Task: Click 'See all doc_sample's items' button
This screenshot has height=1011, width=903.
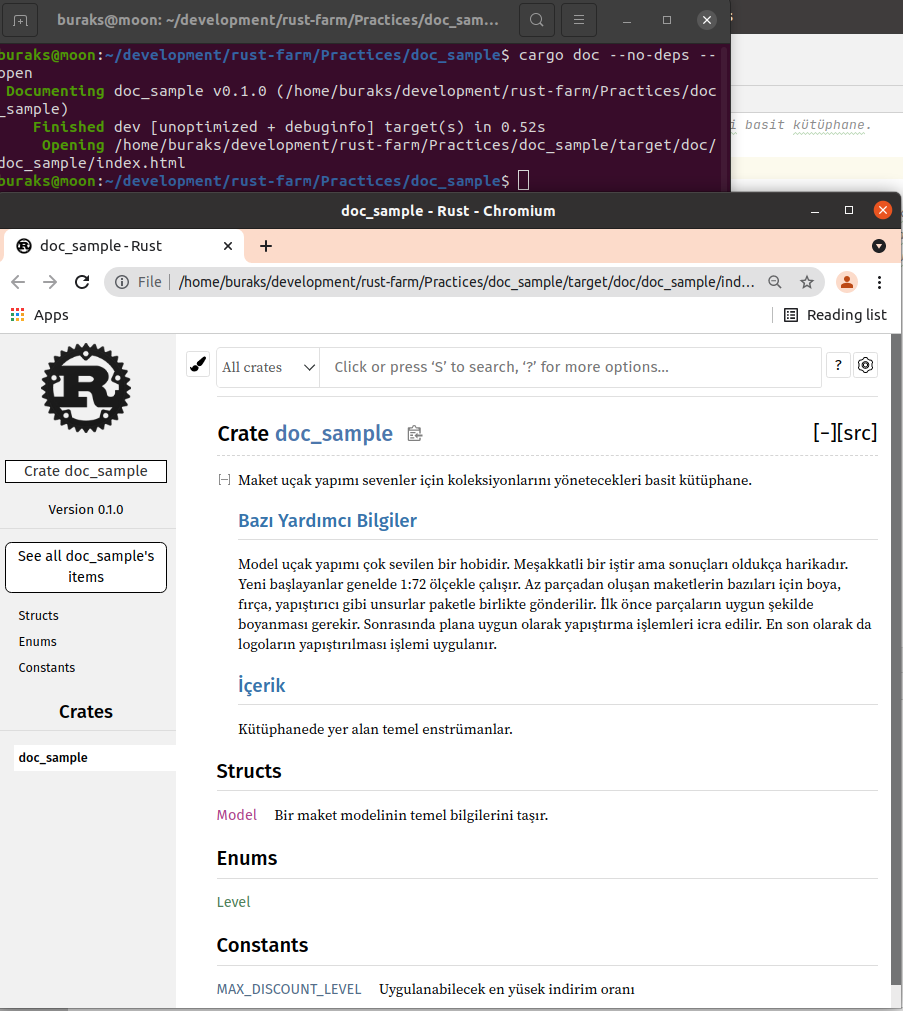Action: pyautogui.click(x=86, y=567)
